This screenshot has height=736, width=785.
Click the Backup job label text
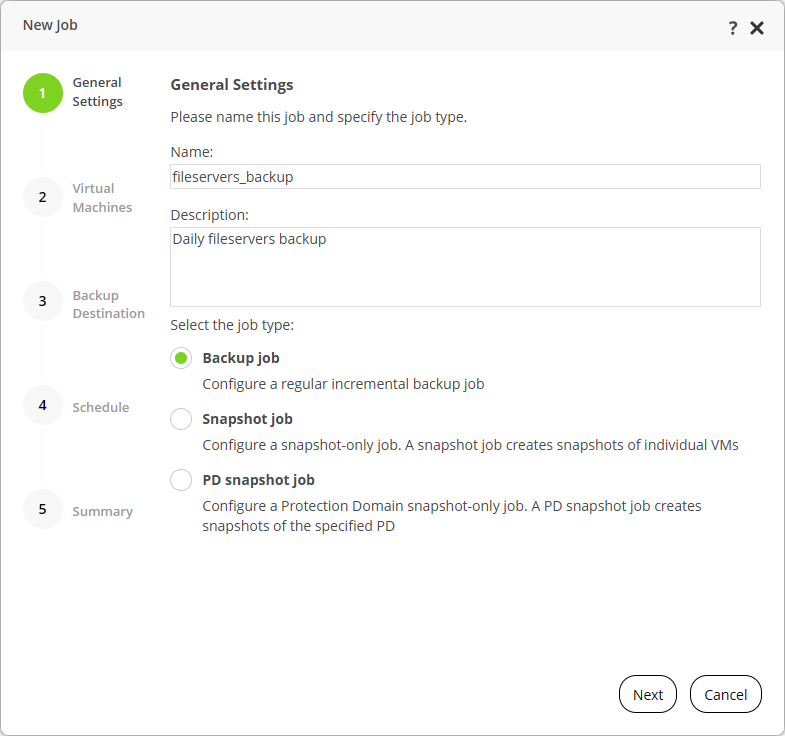[241, 358]
